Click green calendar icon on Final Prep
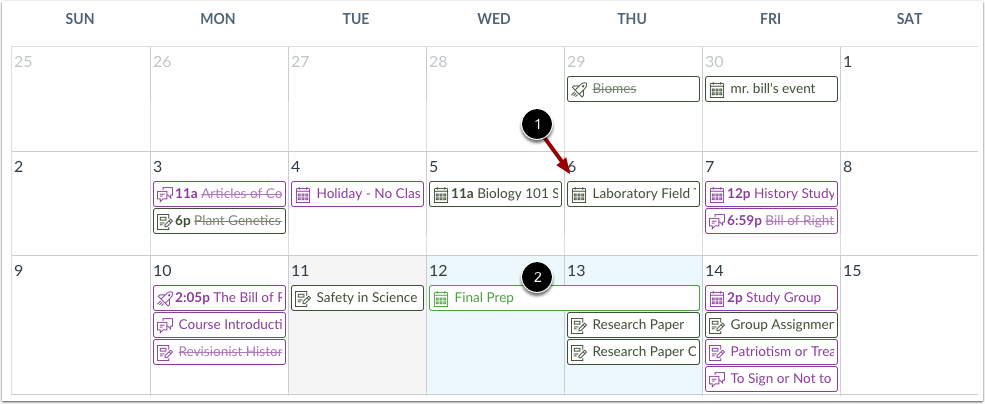Image resolution: width=985 pixels, height=404 pixels. point(441,298)
